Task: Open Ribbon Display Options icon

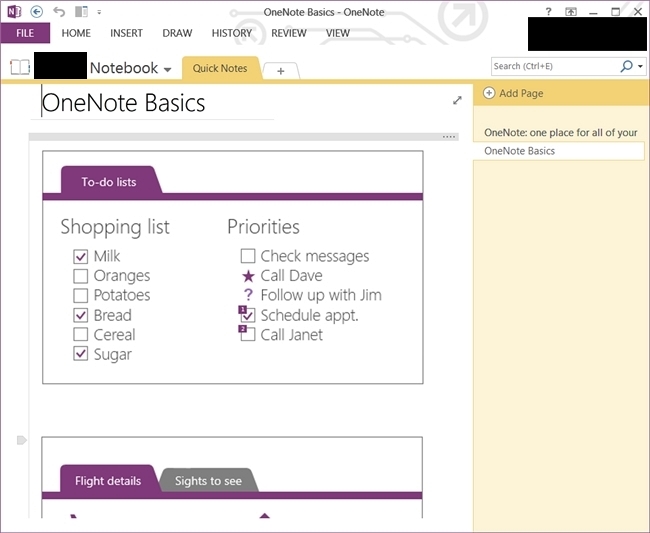Action: (x=571, y=12)
